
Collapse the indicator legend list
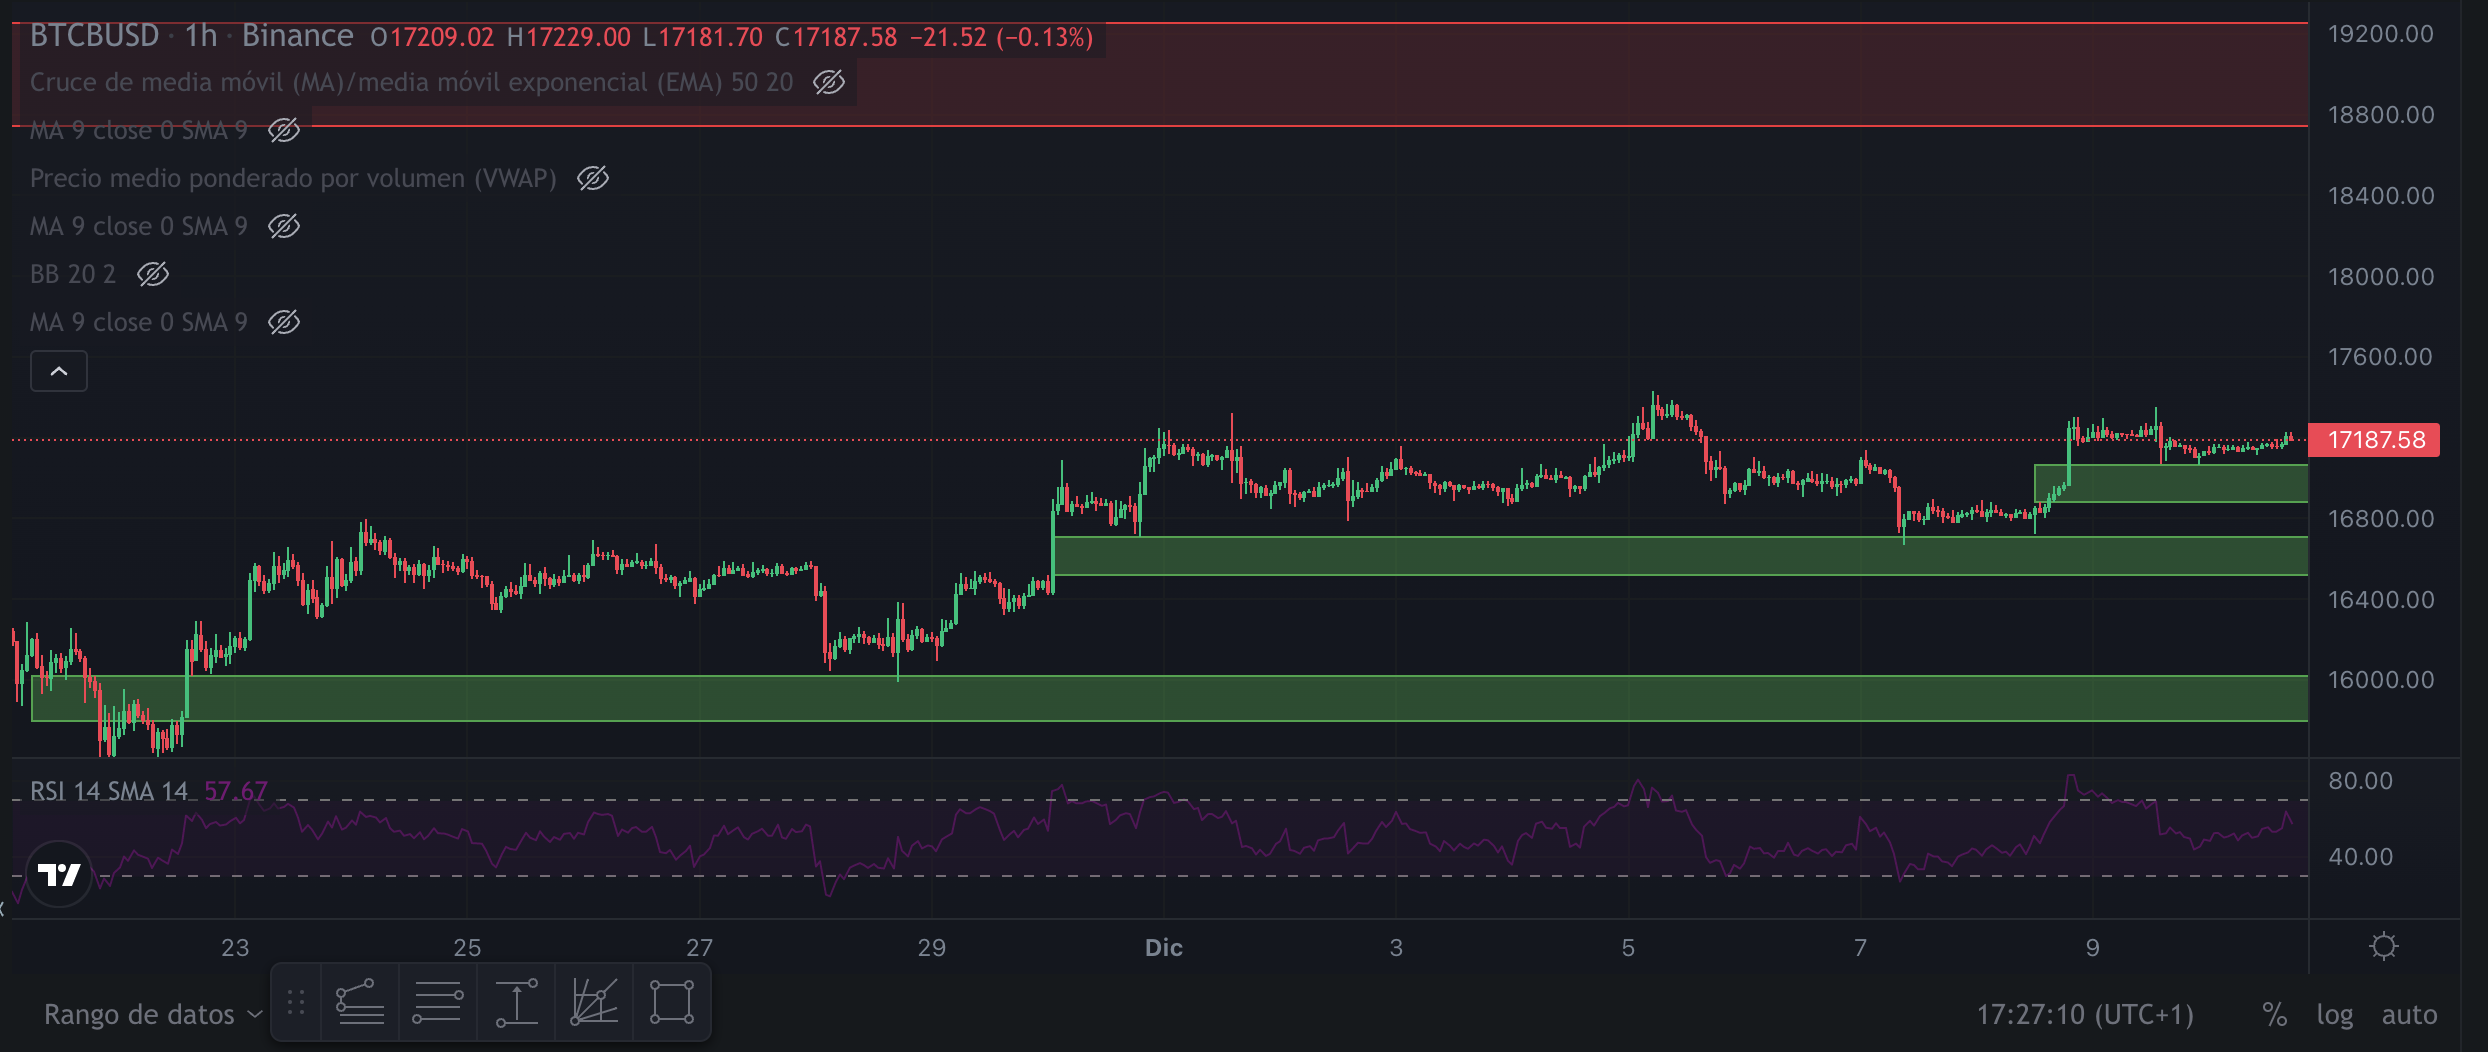click(59, 372)
